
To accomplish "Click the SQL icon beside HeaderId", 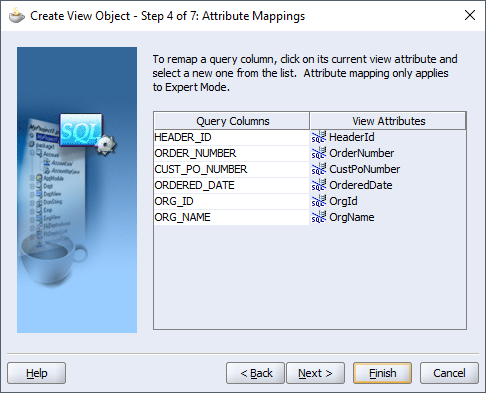I will coord(319,137).
